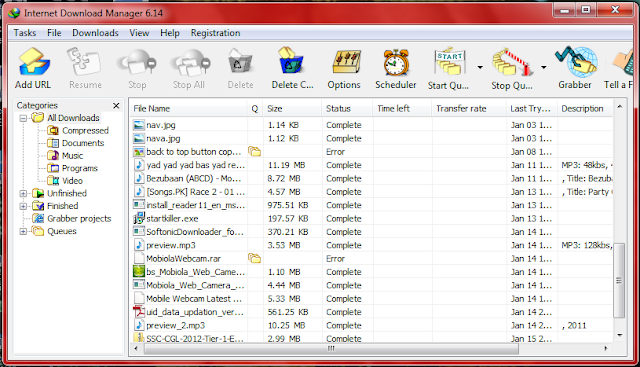Image resolution: width=640 pixels, height=367 pixels.
Task: Open Options from the toolbar
Action: pos(346,62)
